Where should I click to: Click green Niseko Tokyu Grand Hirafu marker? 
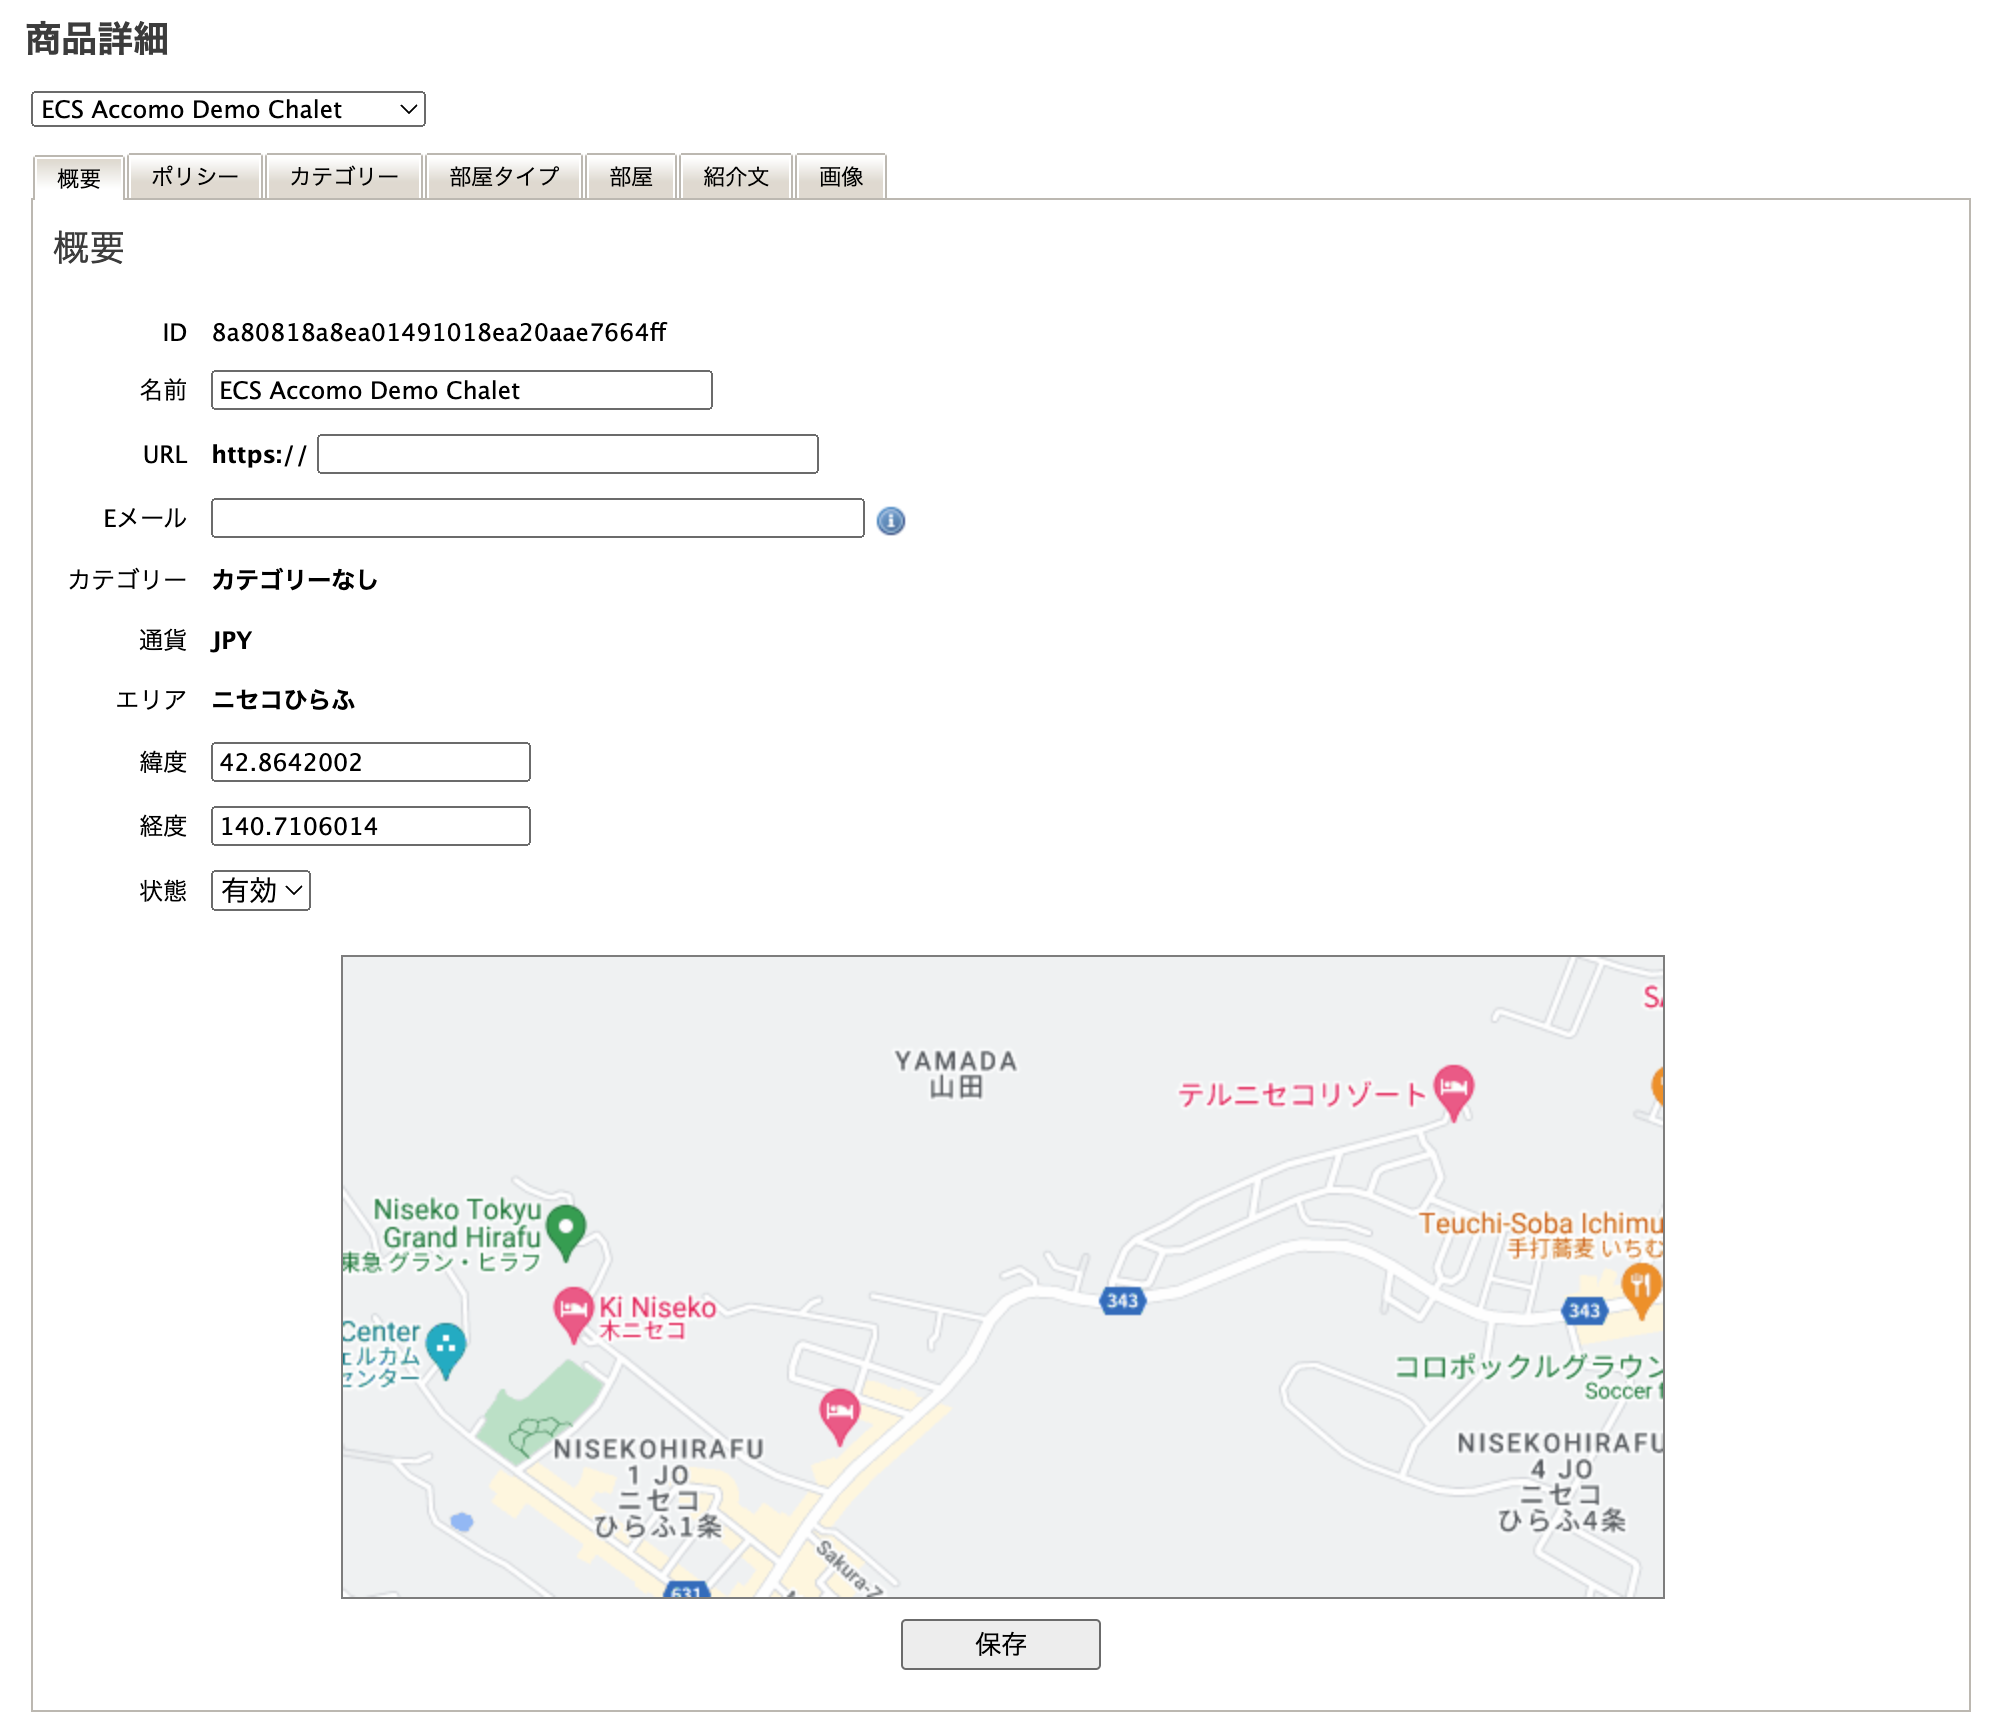coord(566,1228)
